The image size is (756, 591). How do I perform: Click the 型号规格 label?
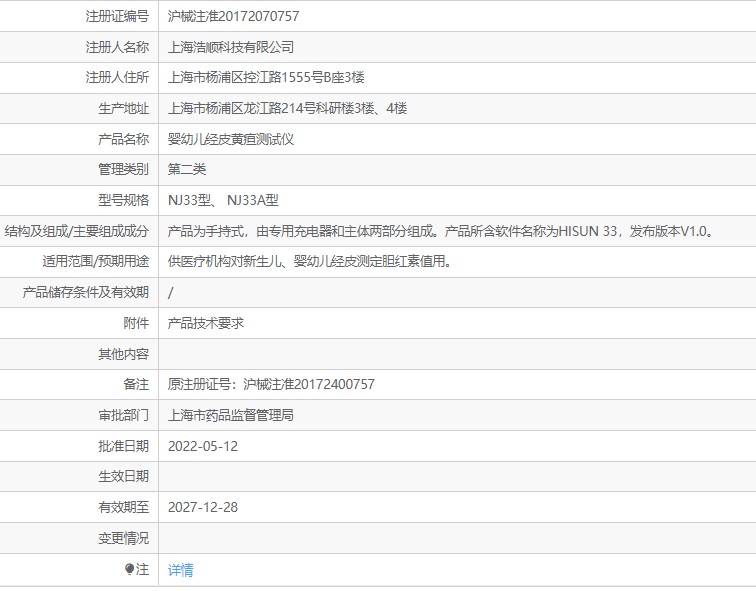click(x=123, y=200)
